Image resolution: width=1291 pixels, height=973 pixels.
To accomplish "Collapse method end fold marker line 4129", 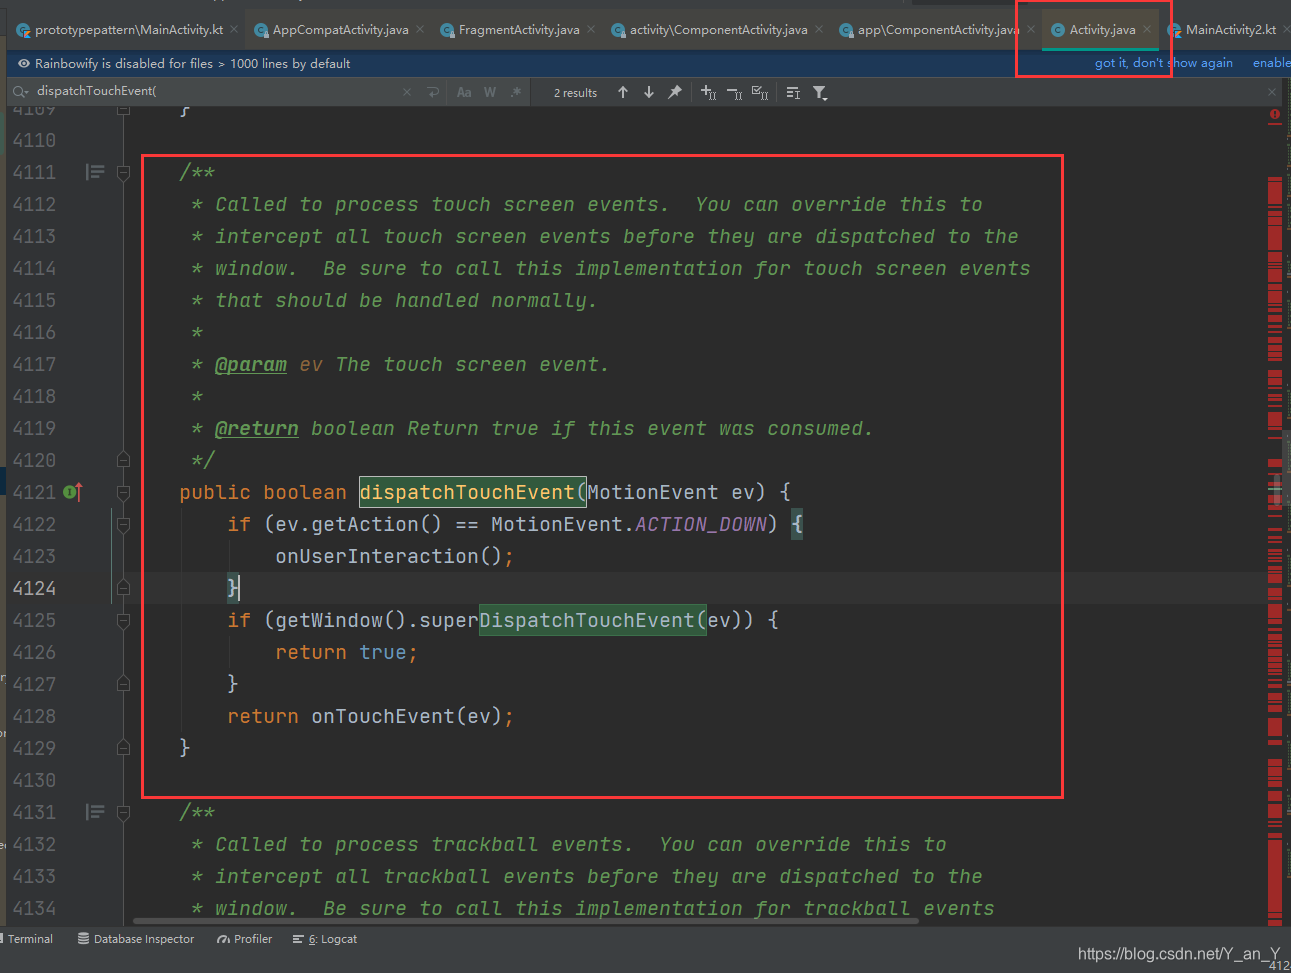I will point(123,748).
